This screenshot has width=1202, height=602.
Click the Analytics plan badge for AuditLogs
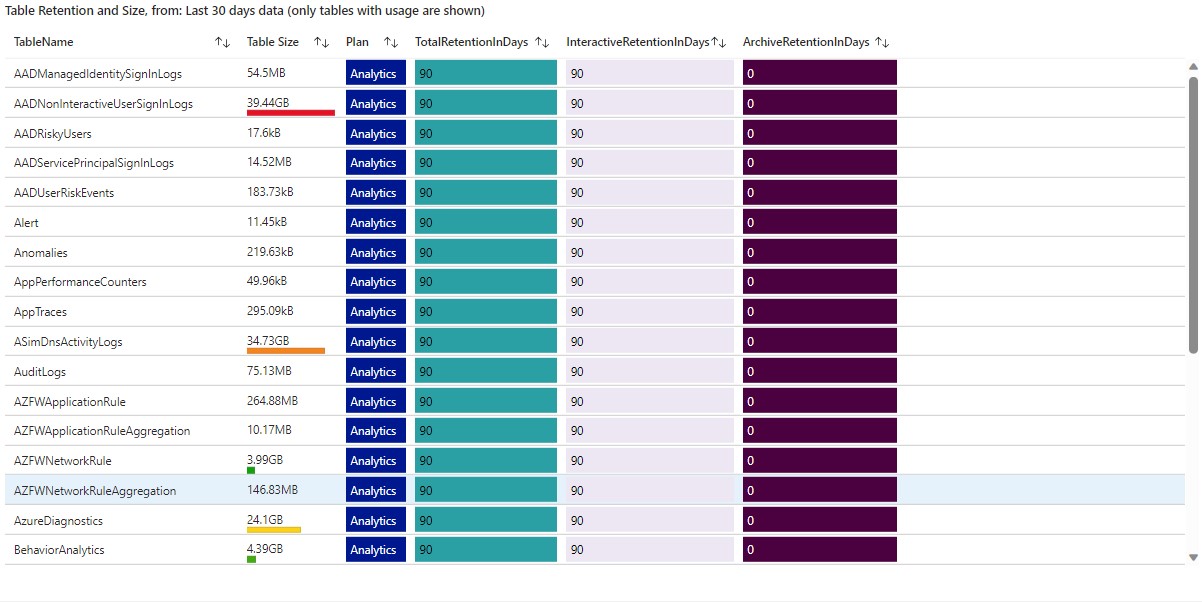click(376, 372)
